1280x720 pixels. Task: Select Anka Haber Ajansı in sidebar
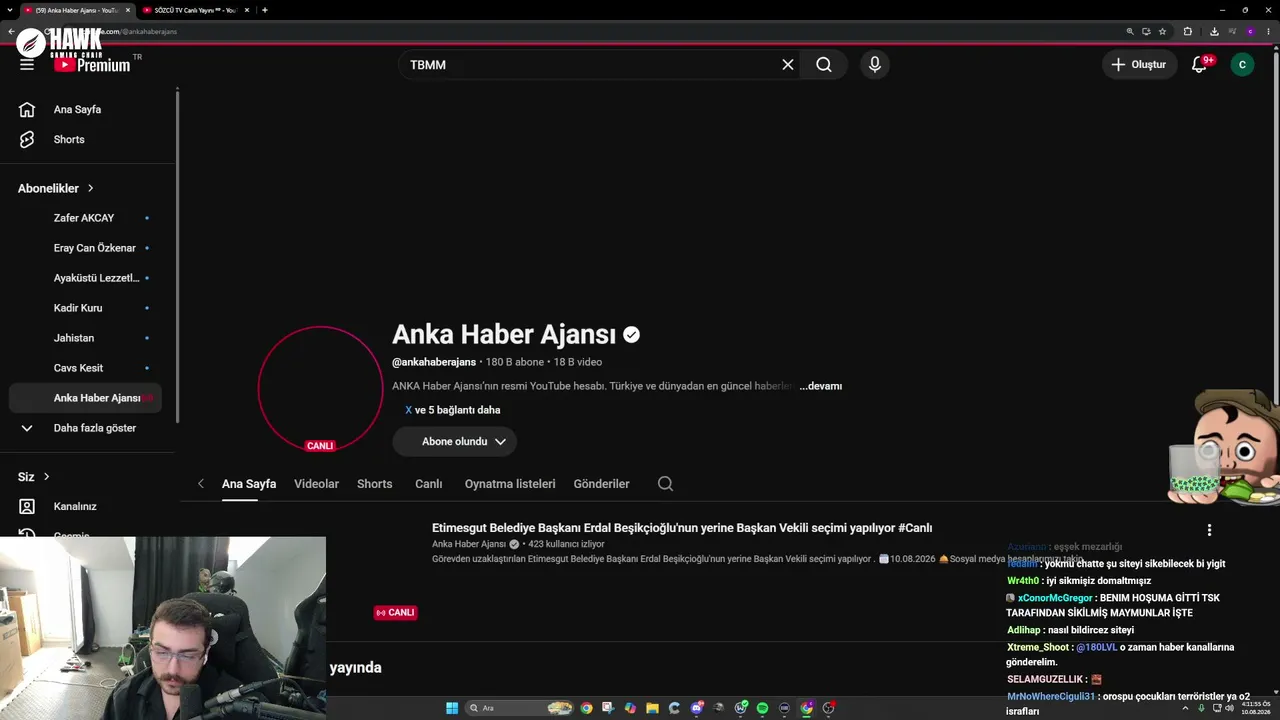(86, 398)
